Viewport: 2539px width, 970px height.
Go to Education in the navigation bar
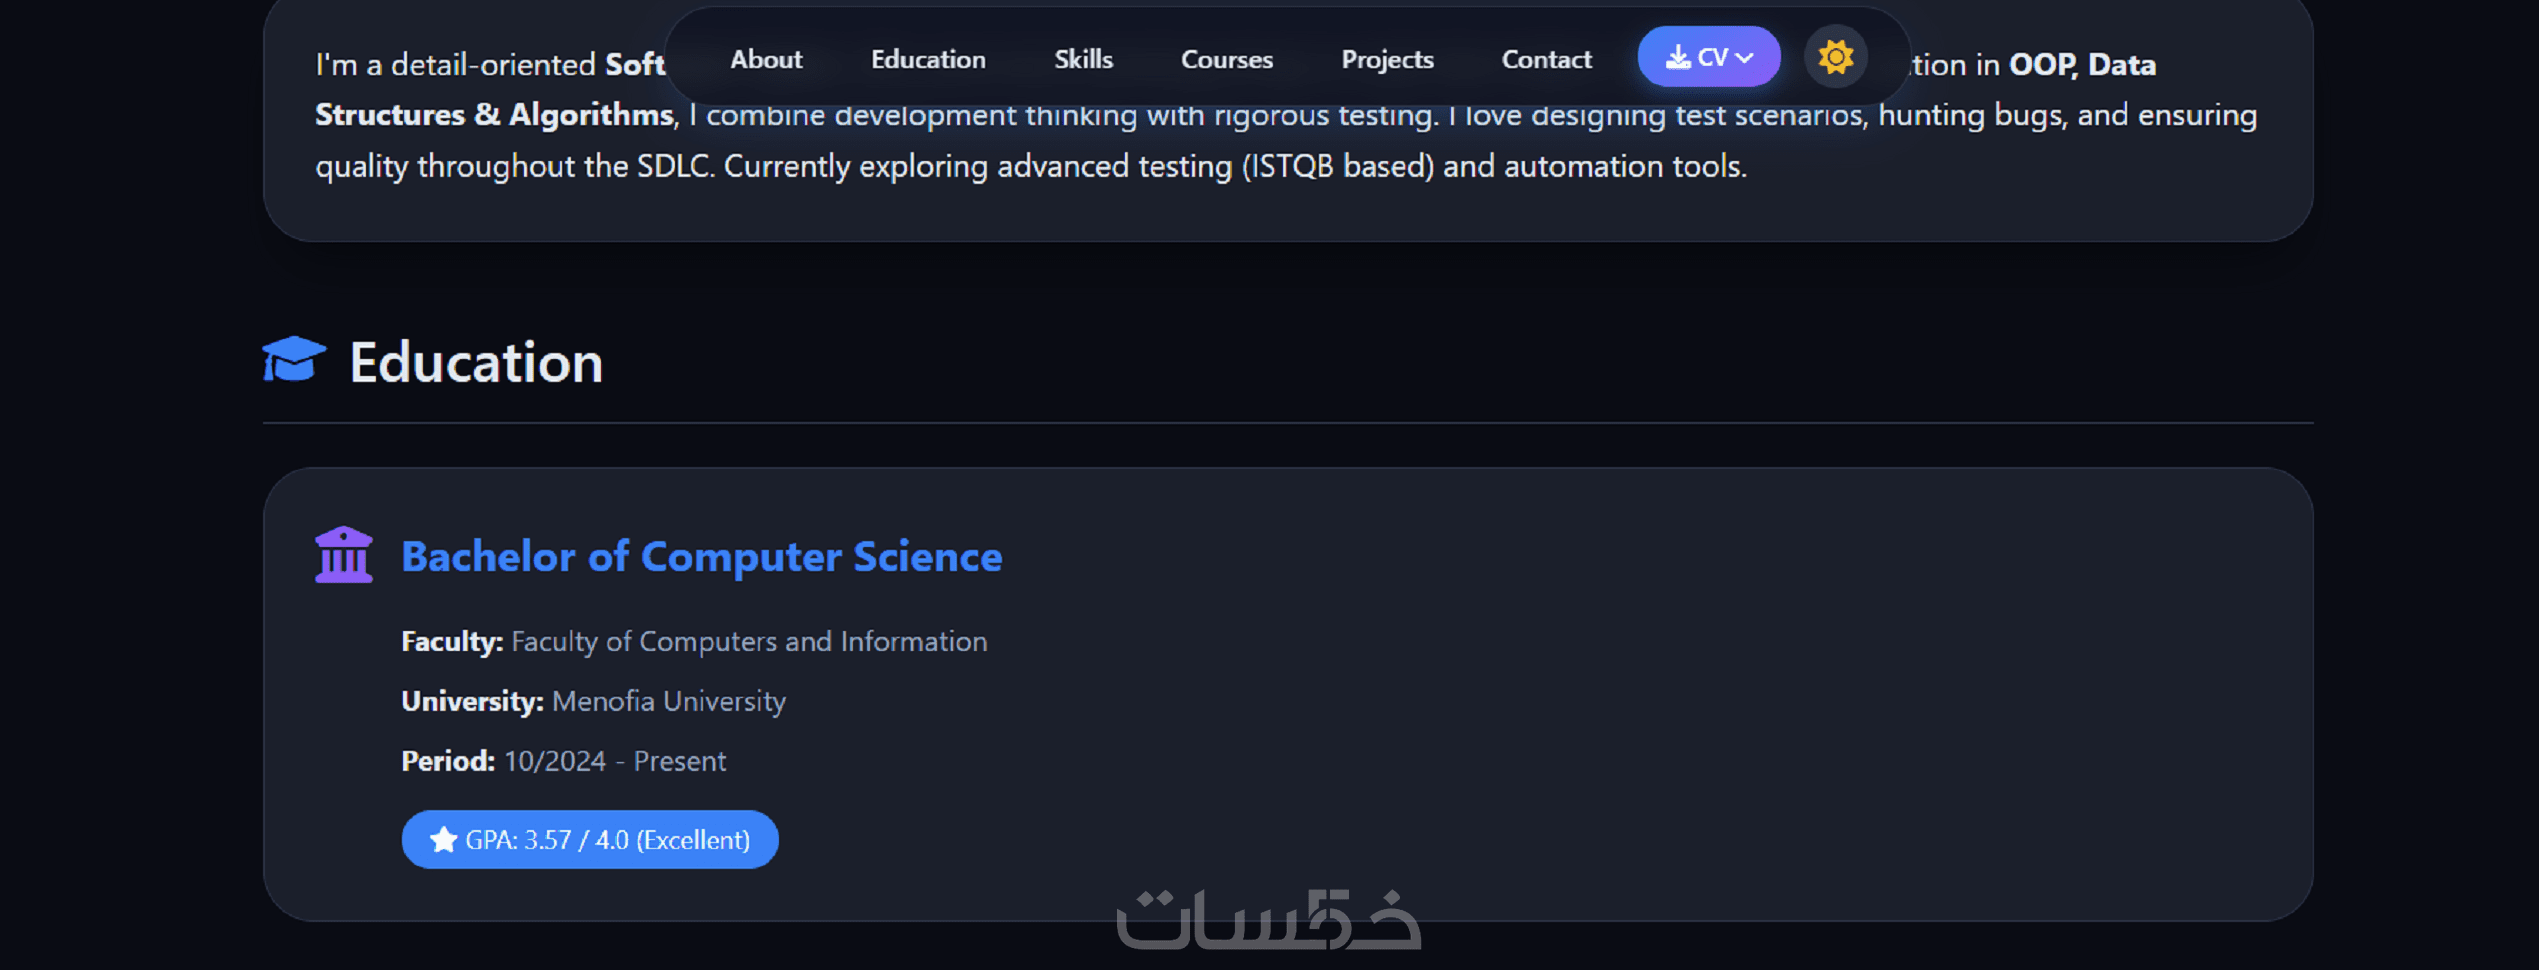pos(928,59)
